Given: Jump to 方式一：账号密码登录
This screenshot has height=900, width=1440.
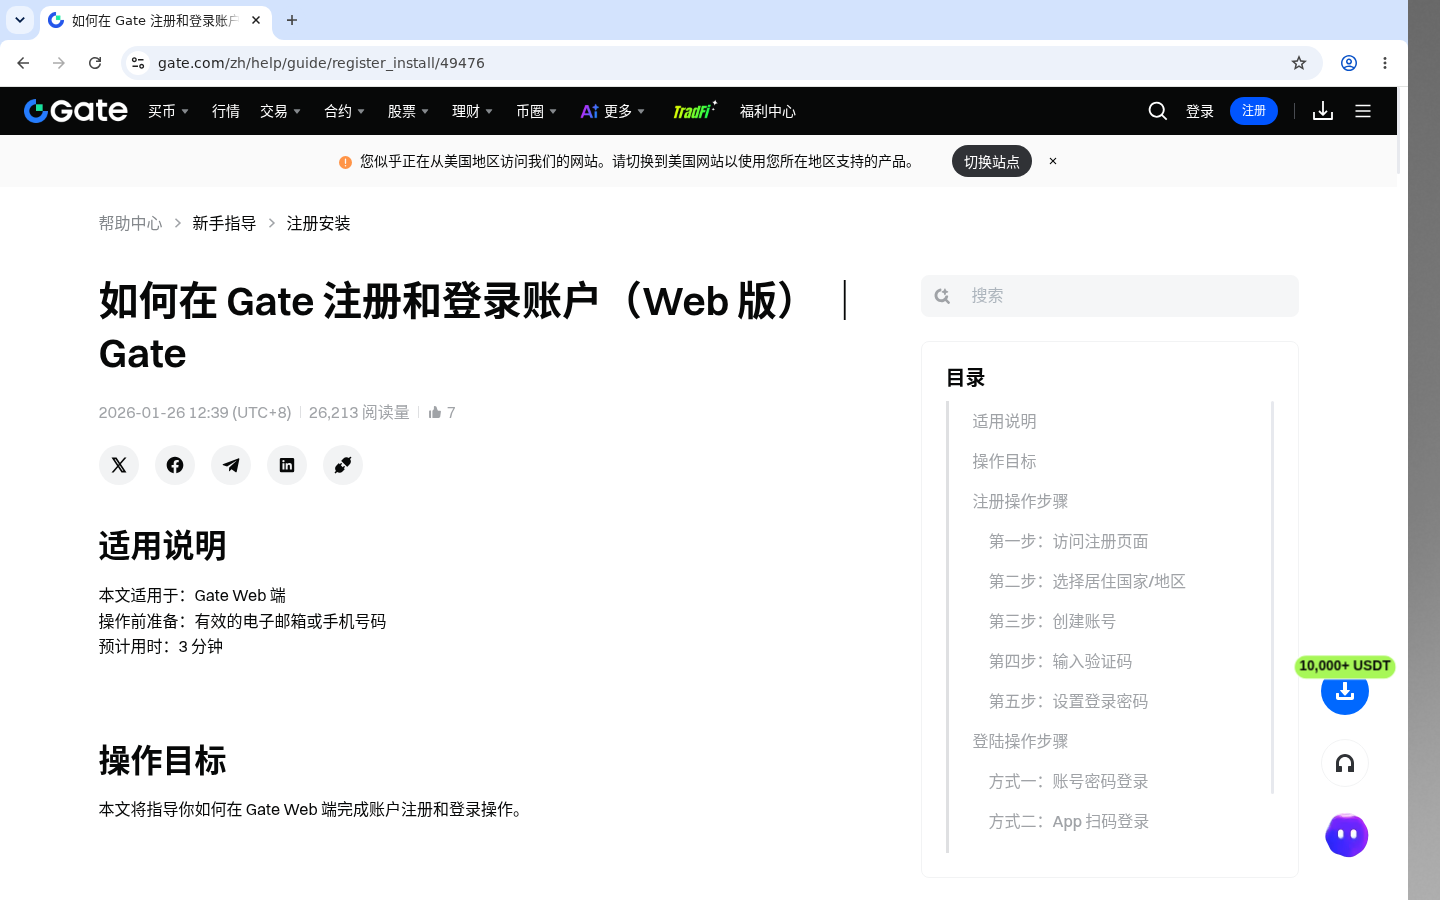Looking at the screenshot, I should coord(1068,781).
